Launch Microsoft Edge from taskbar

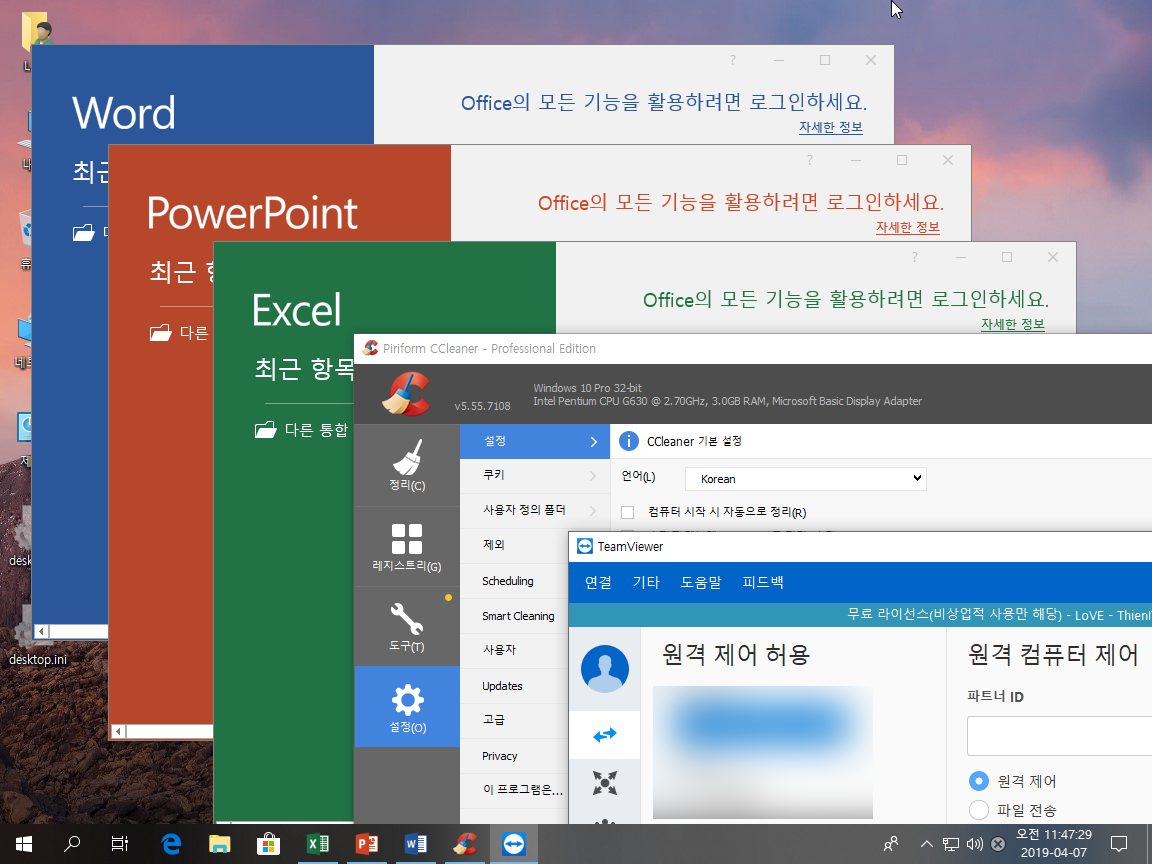170,844
